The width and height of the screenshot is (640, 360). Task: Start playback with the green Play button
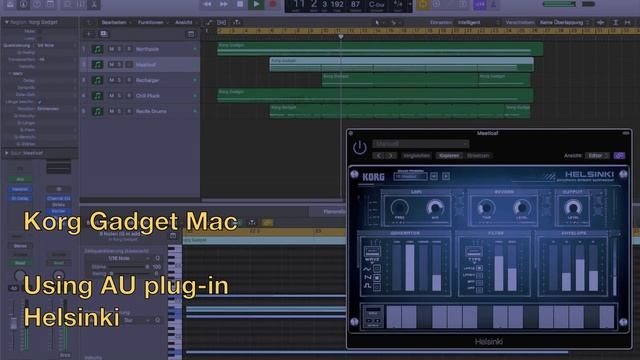pos(256,4)
